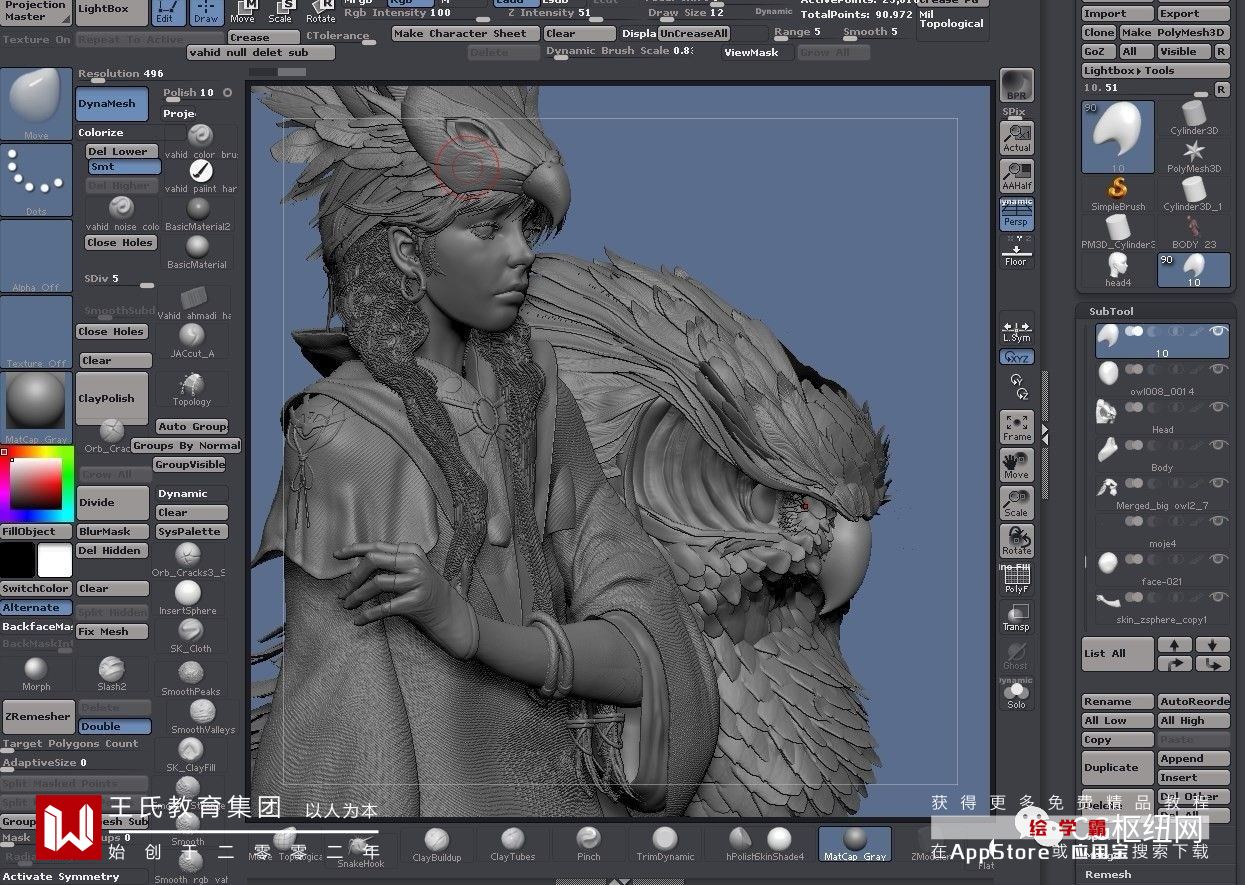This screenshot has height=885, width=1245.
Task: Select the Actual size zoom icon
Action: [1017, 137]
